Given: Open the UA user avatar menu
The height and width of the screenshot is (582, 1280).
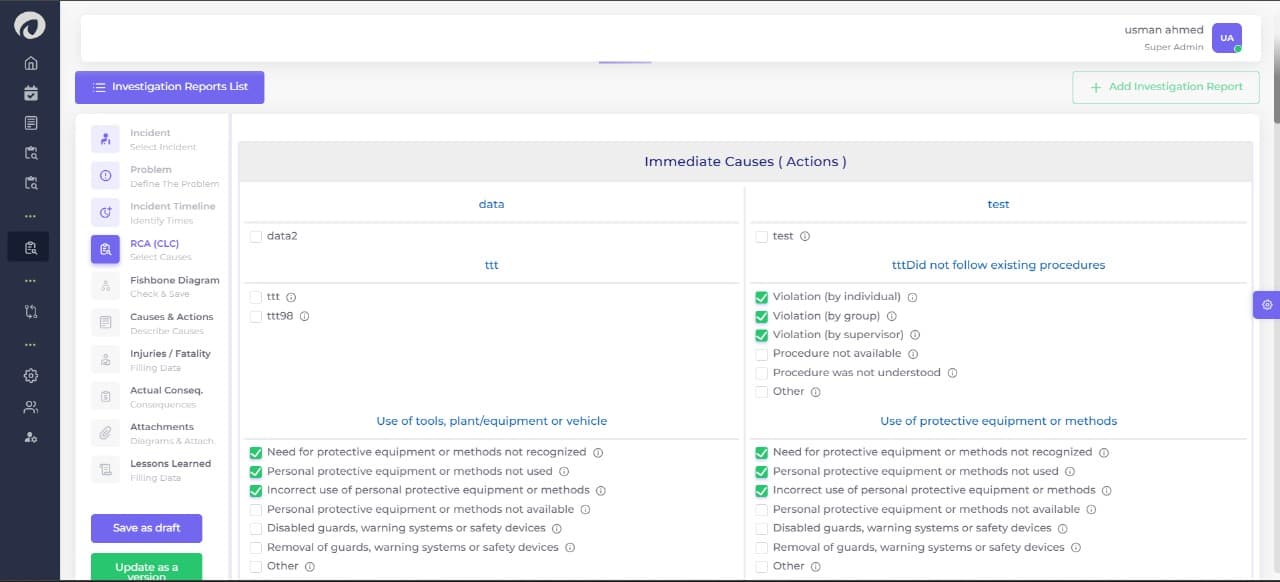Looking at the screenshot, I should 1227,37.
